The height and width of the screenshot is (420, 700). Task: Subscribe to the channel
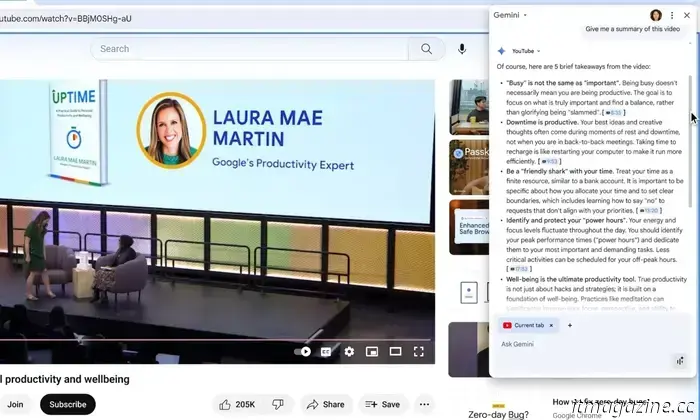click(68, 404)
